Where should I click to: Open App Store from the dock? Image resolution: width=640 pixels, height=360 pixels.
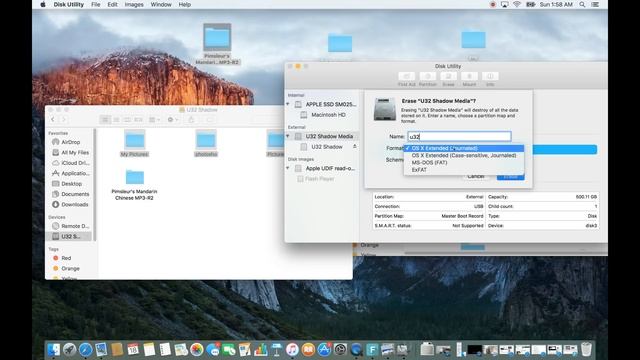(324, 350)
